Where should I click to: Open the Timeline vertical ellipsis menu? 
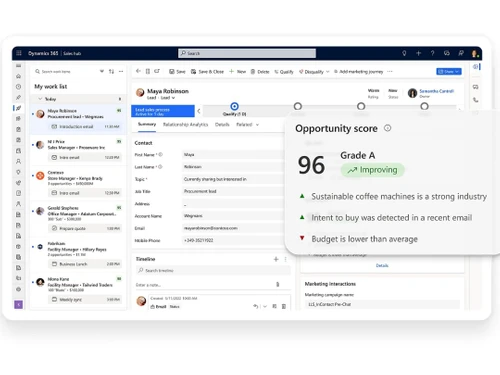click(285, 259)
